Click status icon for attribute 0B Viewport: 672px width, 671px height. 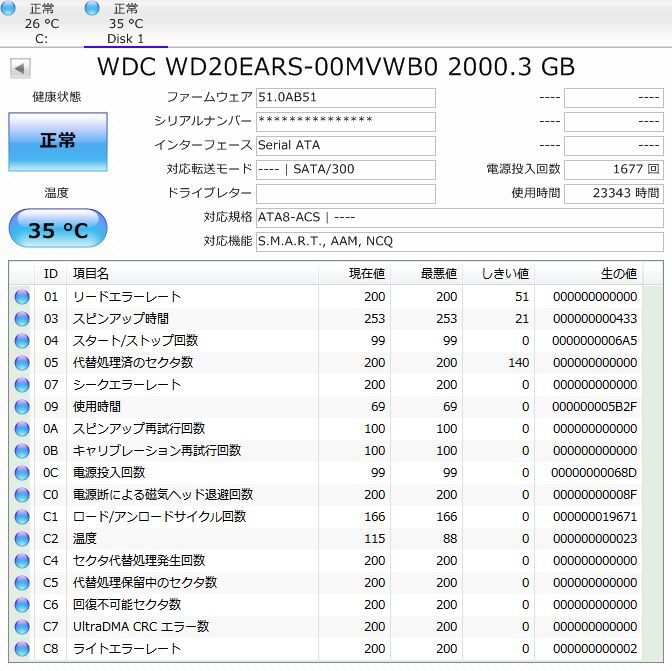click(22, 451)
